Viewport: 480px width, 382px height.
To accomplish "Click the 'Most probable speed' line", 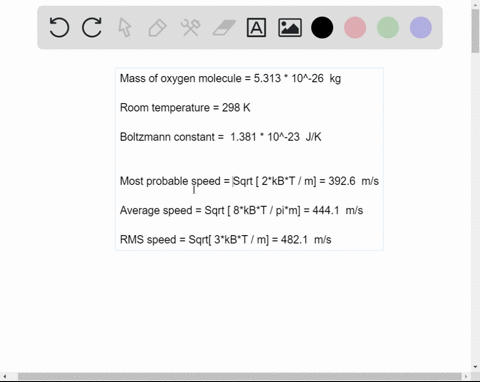I will tap(249, 181).
